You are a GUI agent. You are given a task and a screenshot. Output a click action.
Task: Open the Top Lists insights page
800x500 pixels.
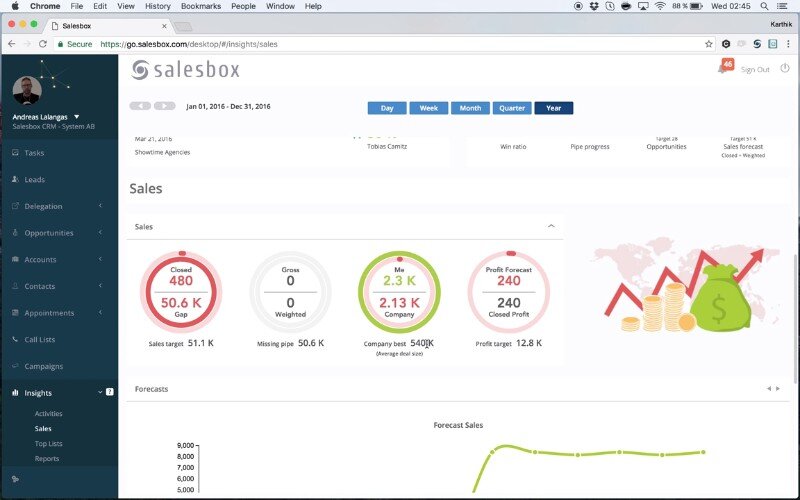tap(48, 443)
